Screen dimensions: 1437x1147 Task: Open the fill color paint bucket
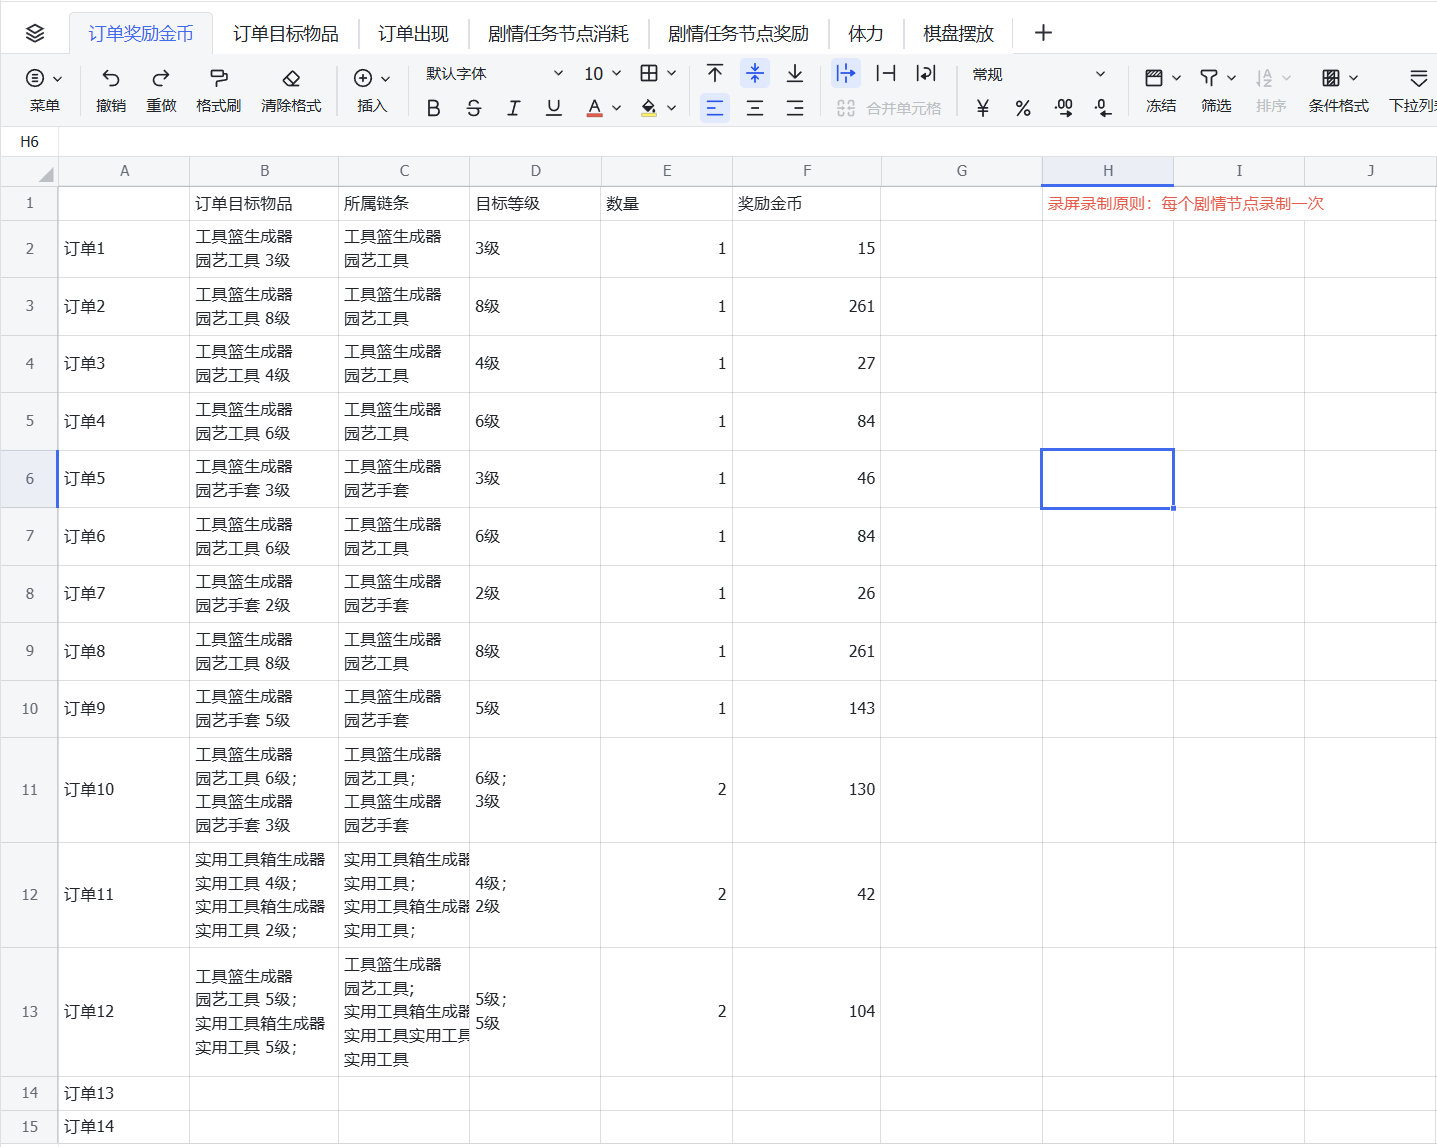pyautogui.click(x=649, y=108)
